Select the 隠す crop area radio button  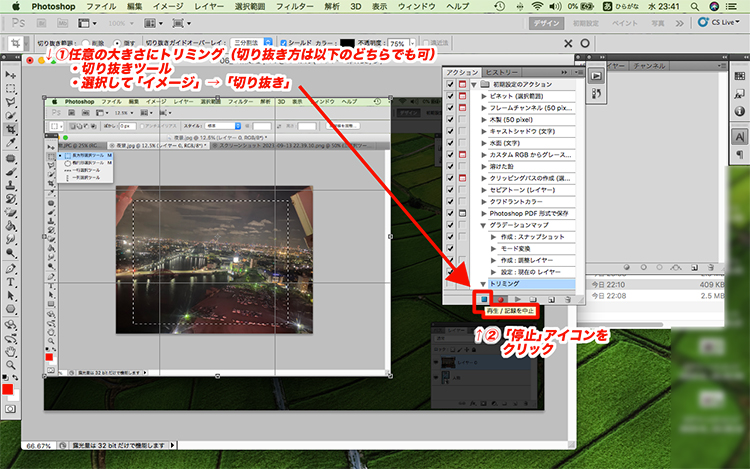pos(117,43)
